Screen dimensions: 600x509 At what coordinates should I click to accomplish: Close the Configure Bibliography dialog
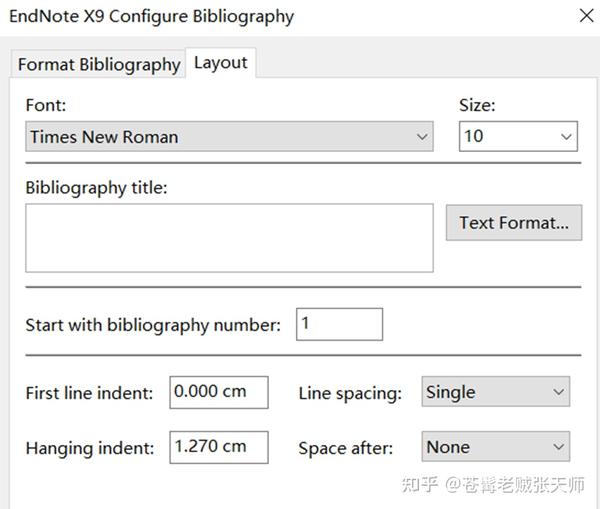[584, 16]
